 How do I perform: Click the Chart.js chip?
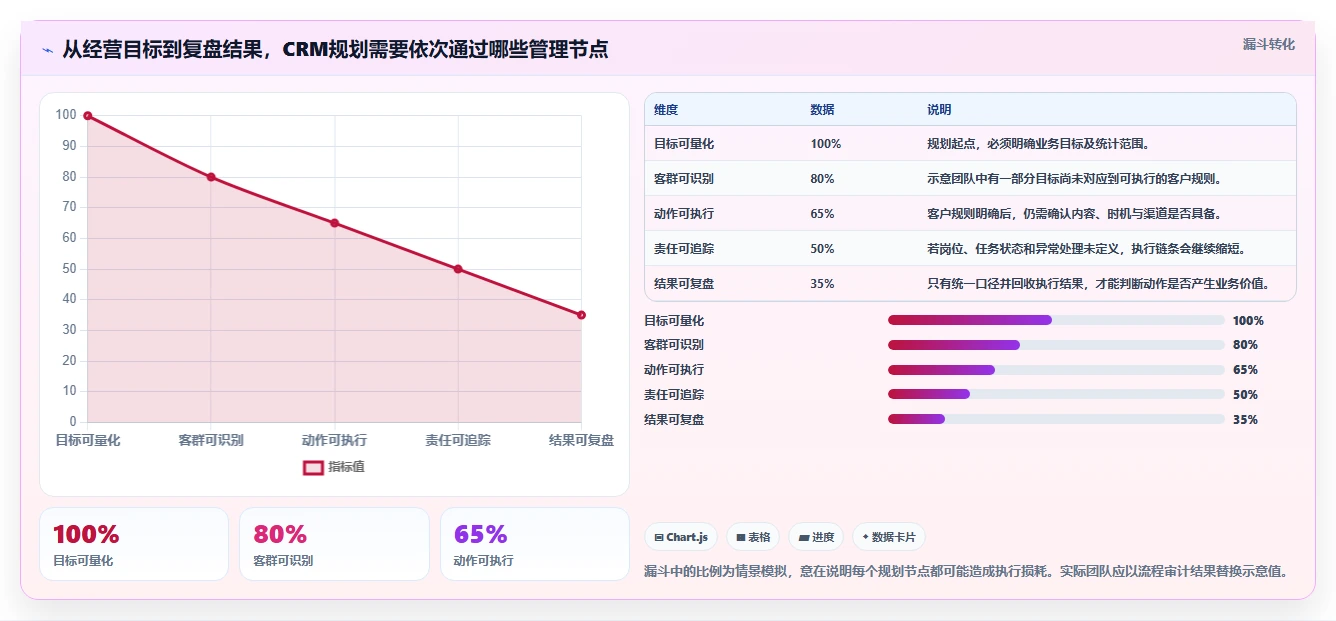[x=681, y=537]
